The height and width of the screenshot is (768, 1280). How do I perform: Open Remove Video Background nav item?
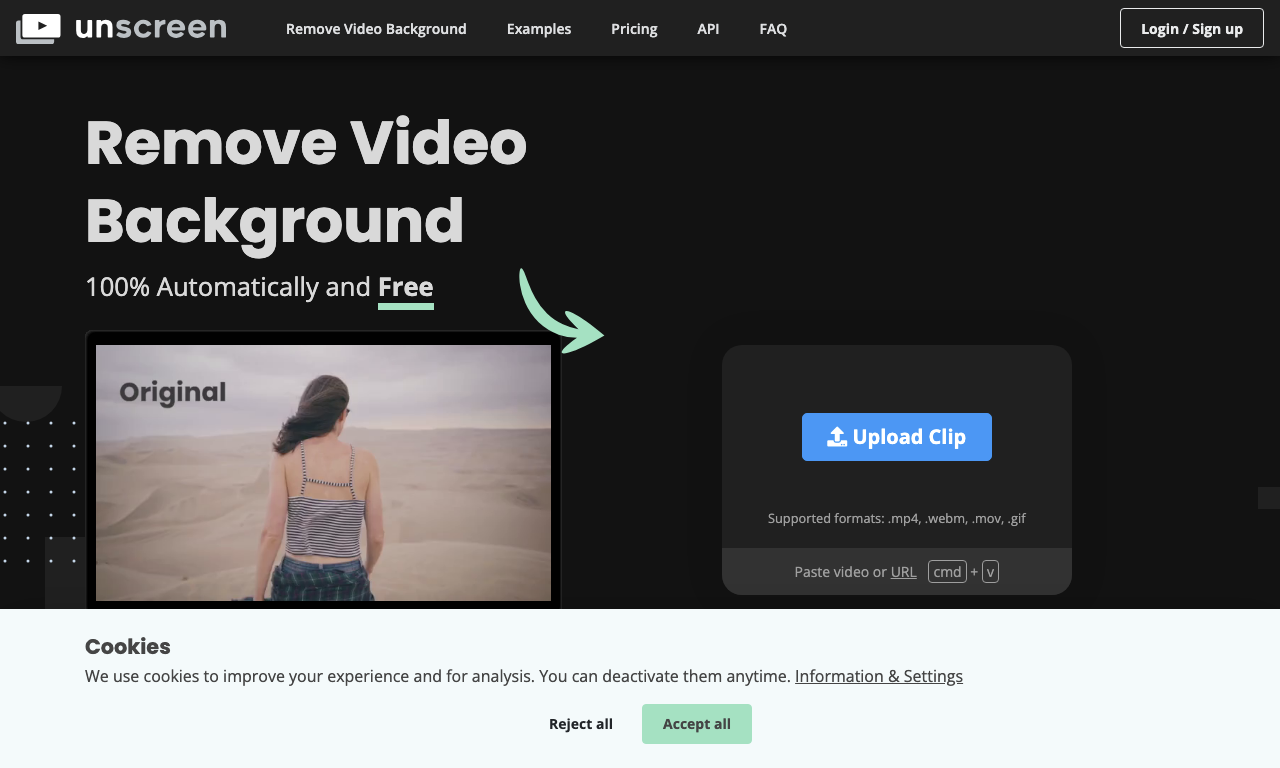[376, 29]
